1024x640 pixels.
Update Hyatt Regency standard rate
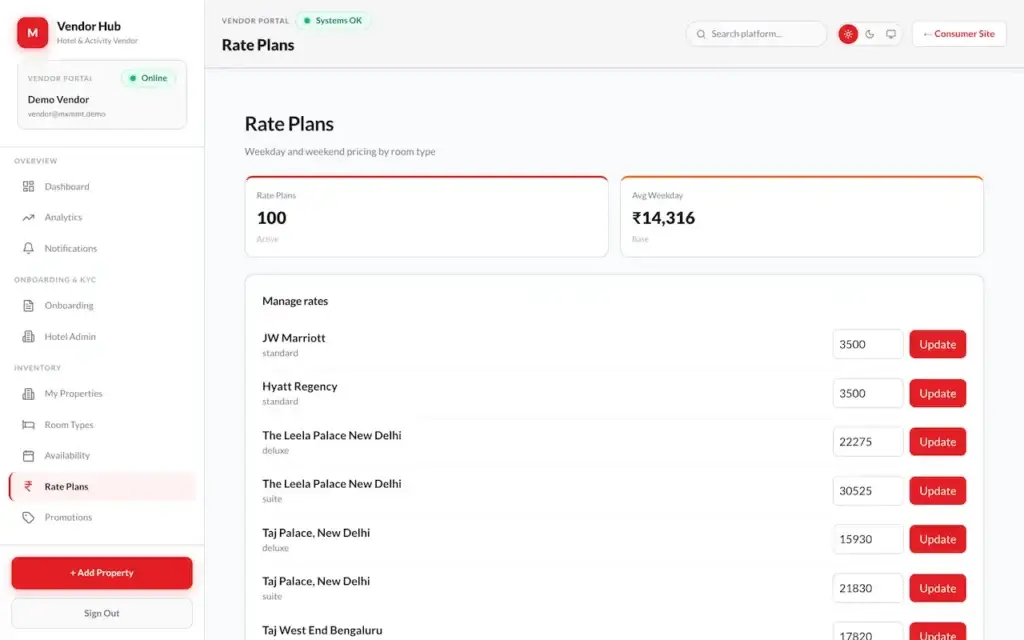(x=937, y=393)
